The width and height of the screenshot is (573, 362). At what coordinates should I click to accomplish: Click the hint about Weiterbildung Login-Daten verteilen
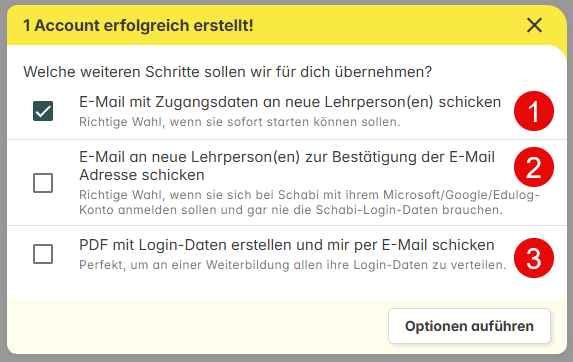point(293,264)
